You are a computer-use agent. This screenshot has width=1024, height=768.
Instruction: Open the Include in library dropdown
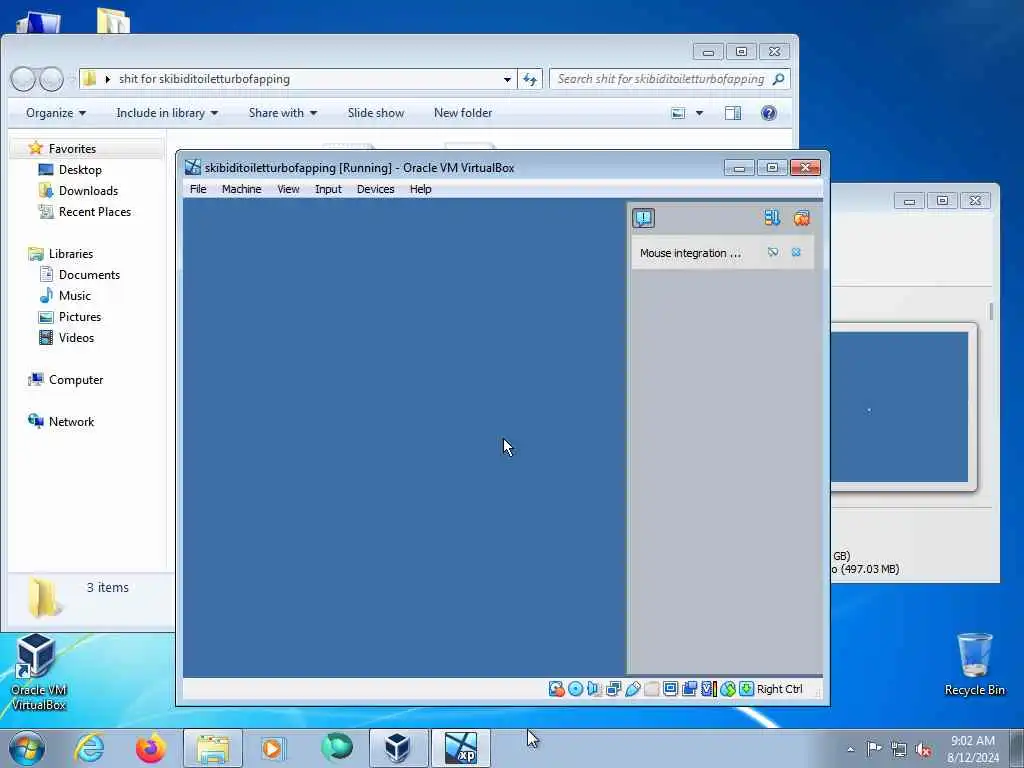pyautogui.click(x=167, y=113)
